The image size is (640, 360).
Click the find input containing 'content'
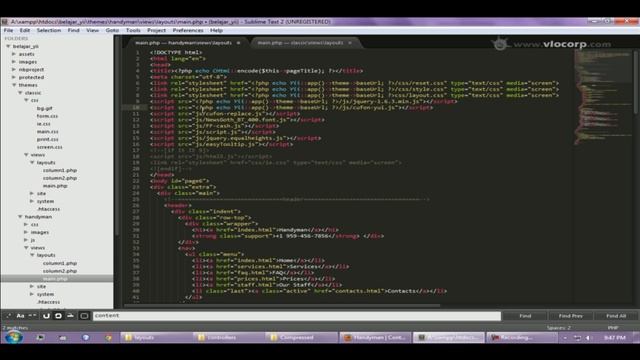pos(297,316)
